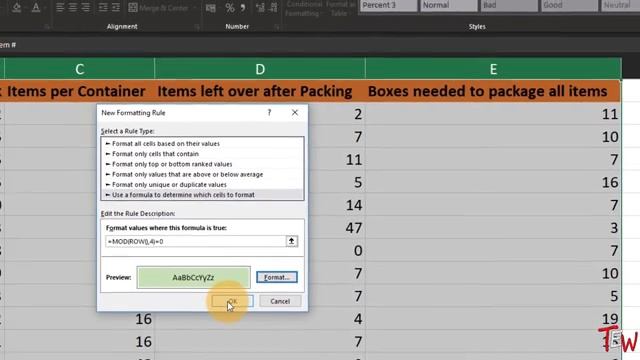Open the Font group dialog launcher
The image size is (640, 360).
(x=47, y=27)
